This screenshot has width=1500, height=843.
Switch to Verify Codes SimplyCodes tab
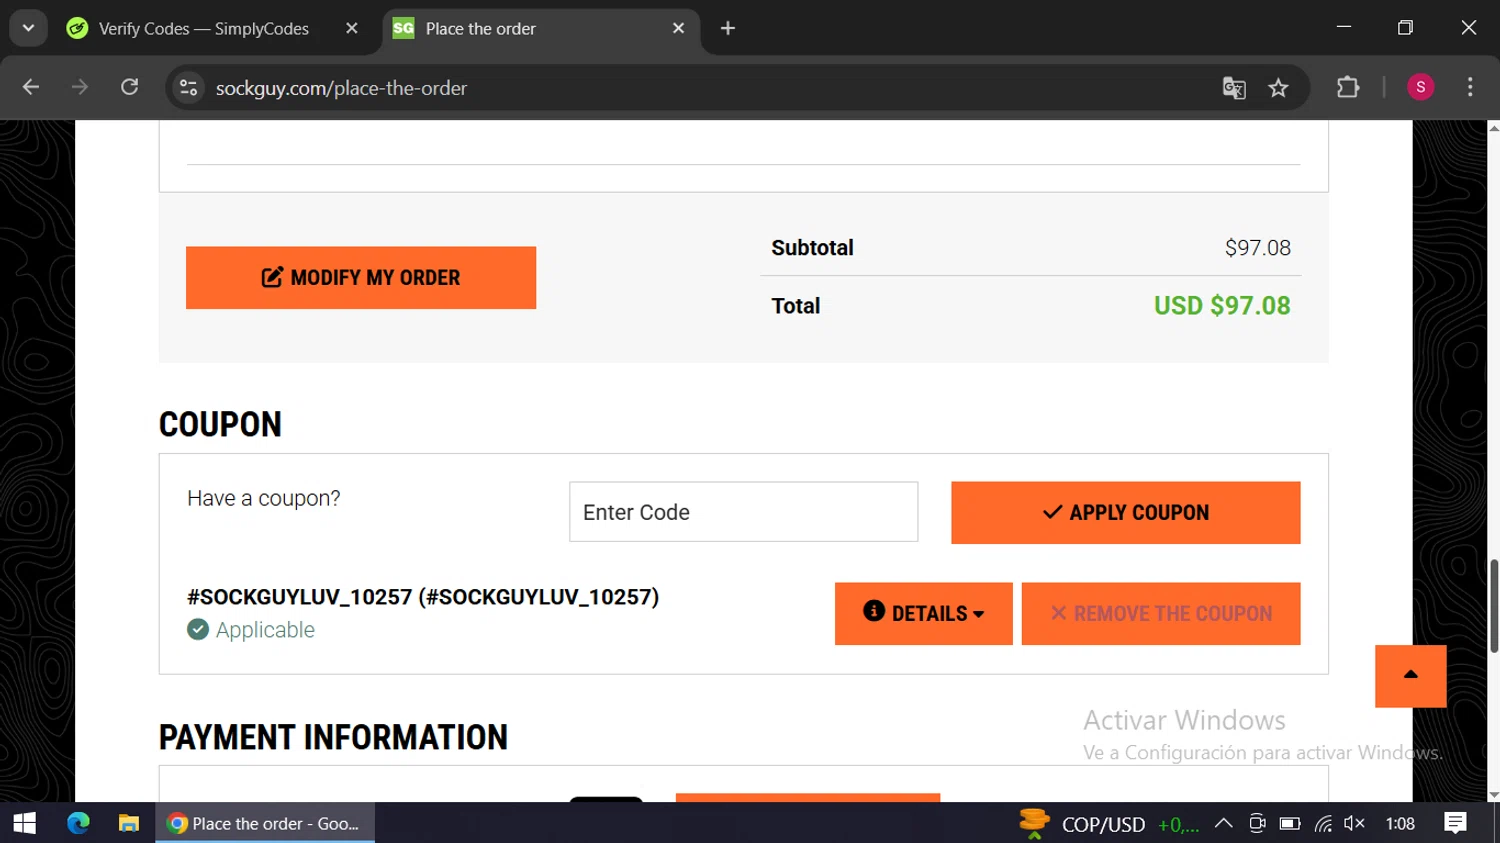203,29
